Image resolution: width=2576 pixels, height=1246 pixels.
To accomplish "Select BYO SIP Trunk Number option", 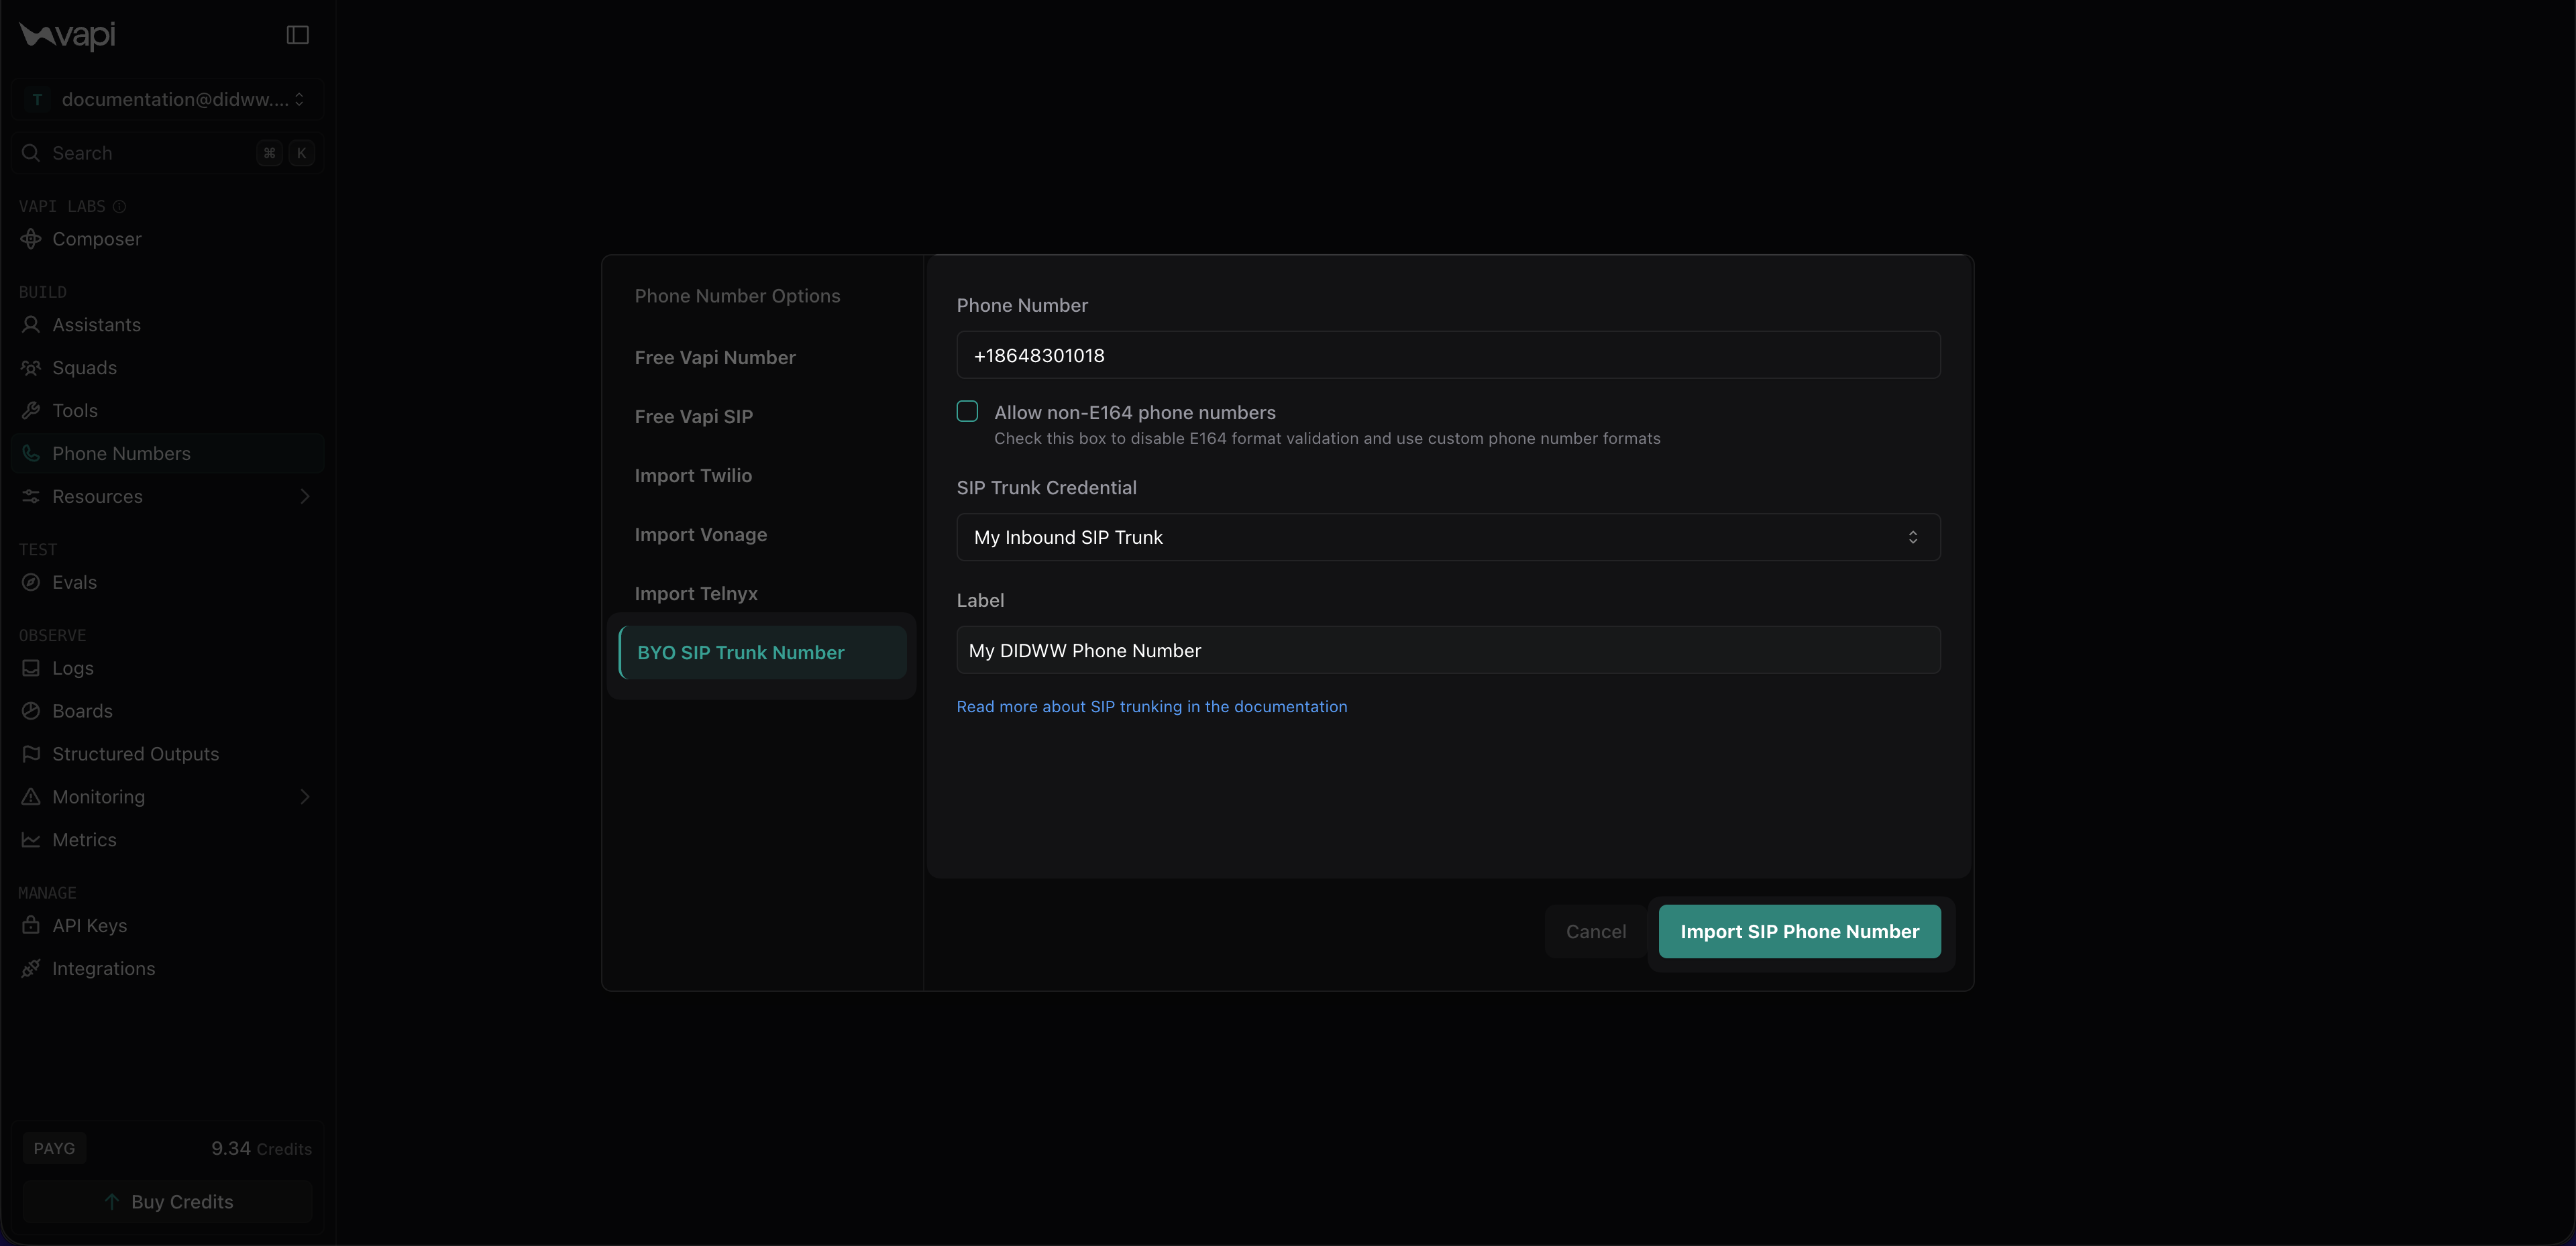I will tap(763, 653).
